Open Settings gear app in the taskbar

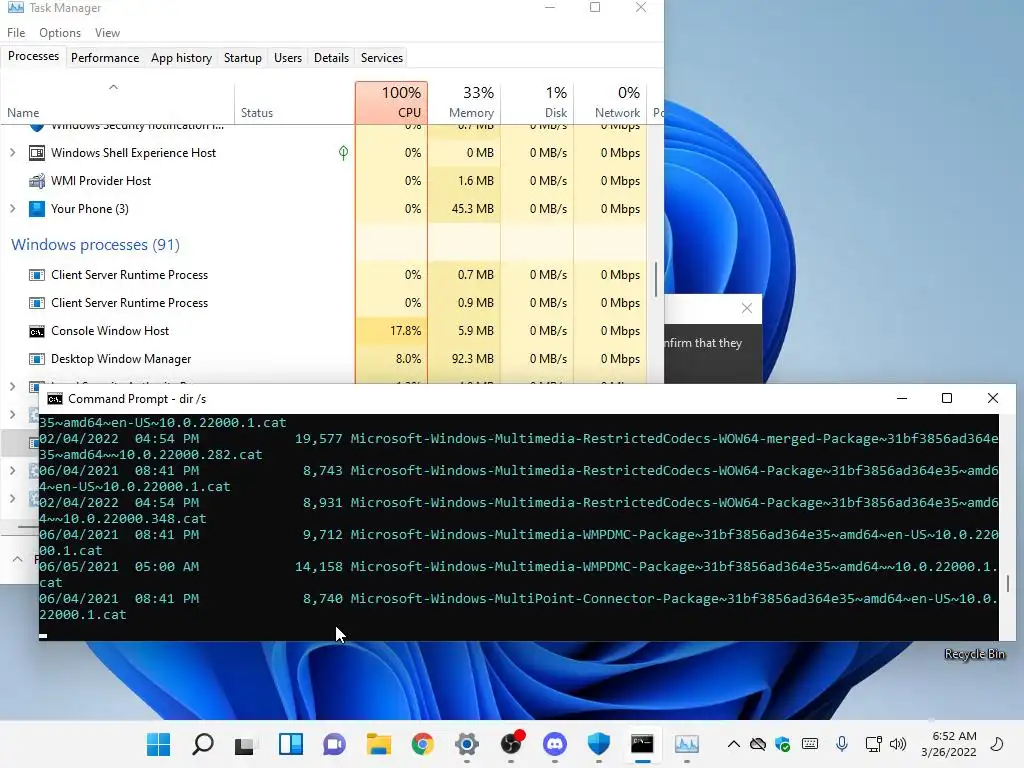[x=467, y=744]
